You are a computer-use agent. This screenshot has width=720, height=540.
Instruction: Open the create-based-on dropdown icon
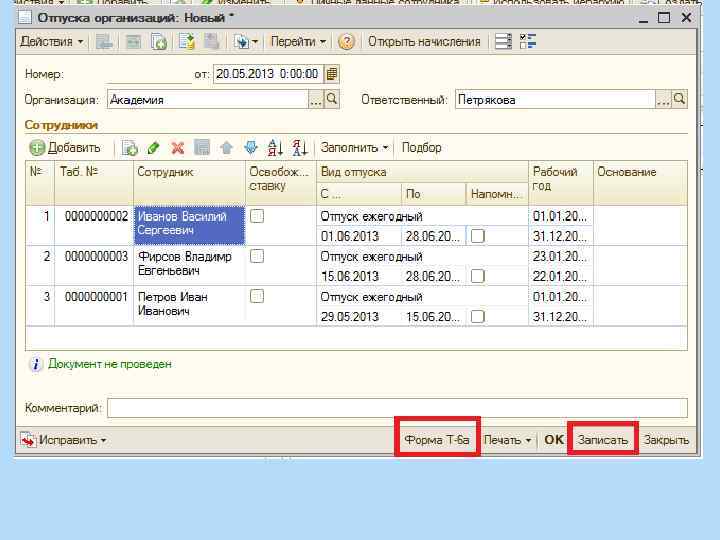pyautogui.click(x=246, y=42)
